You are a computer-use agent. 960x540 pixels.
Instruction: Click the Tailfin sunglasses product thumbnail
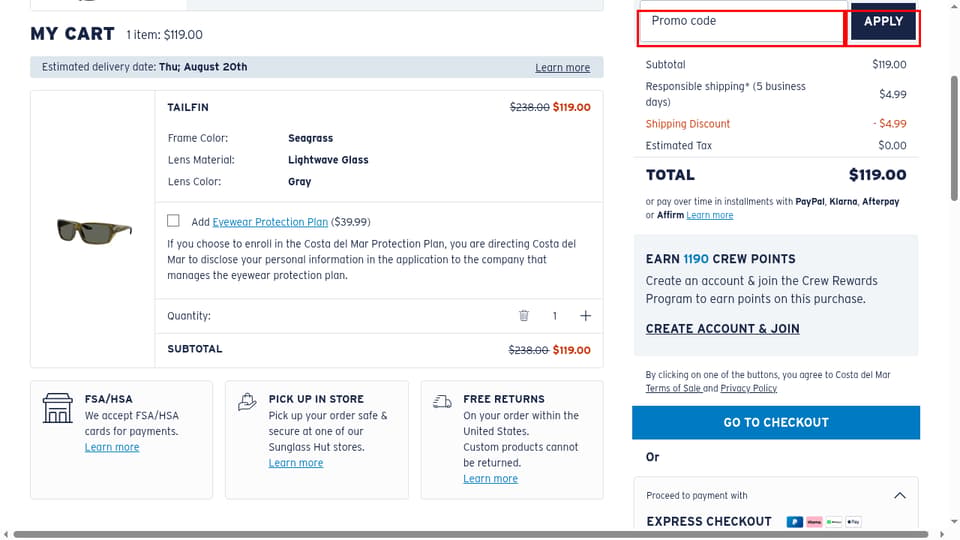tap(94, 231)
